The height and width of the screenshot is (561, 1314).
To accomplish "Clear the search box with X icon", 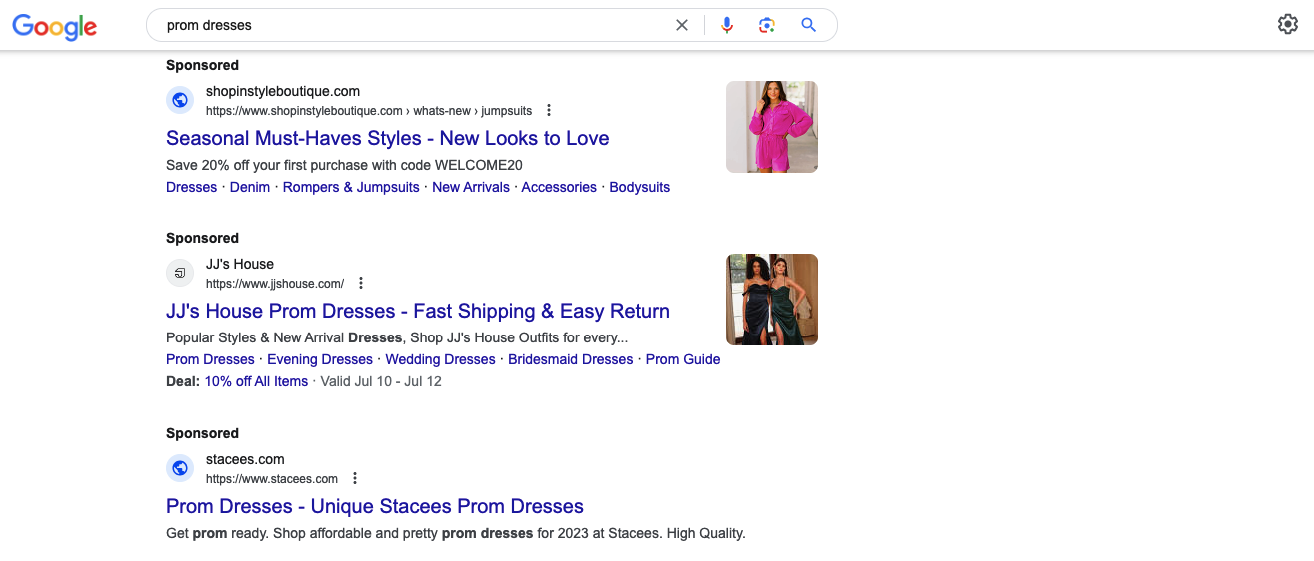I will tap(682, 25).
